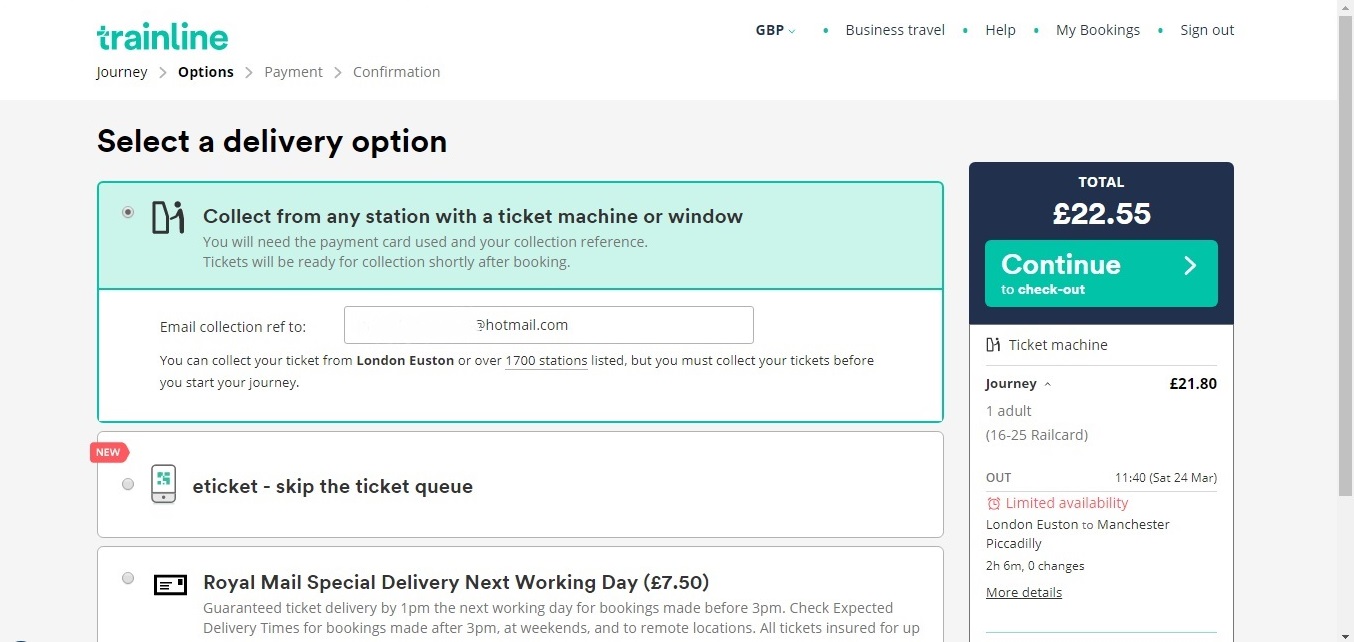This screenshot has height=642, width=1354.
Task: Click the Limited availability alarm clock icon
Action: point(993,503)
